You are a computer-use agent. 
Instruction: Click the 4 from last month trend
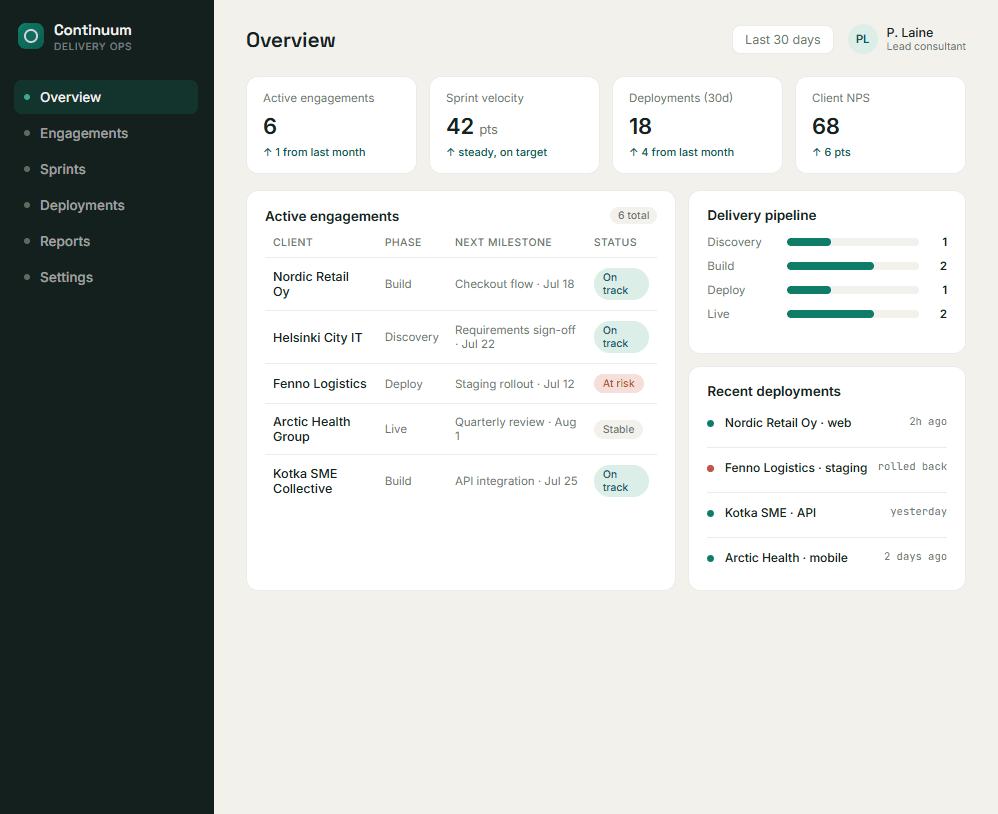[x=682, y=152]
